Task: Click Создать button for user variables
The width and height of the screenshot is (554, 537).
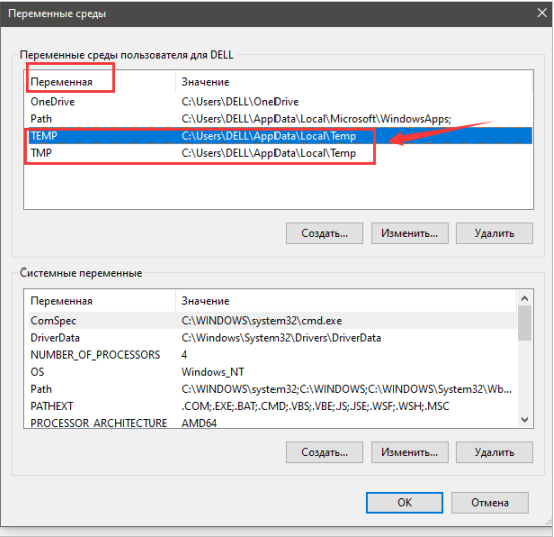Action: pyautogui.click(x=324, y=233)
